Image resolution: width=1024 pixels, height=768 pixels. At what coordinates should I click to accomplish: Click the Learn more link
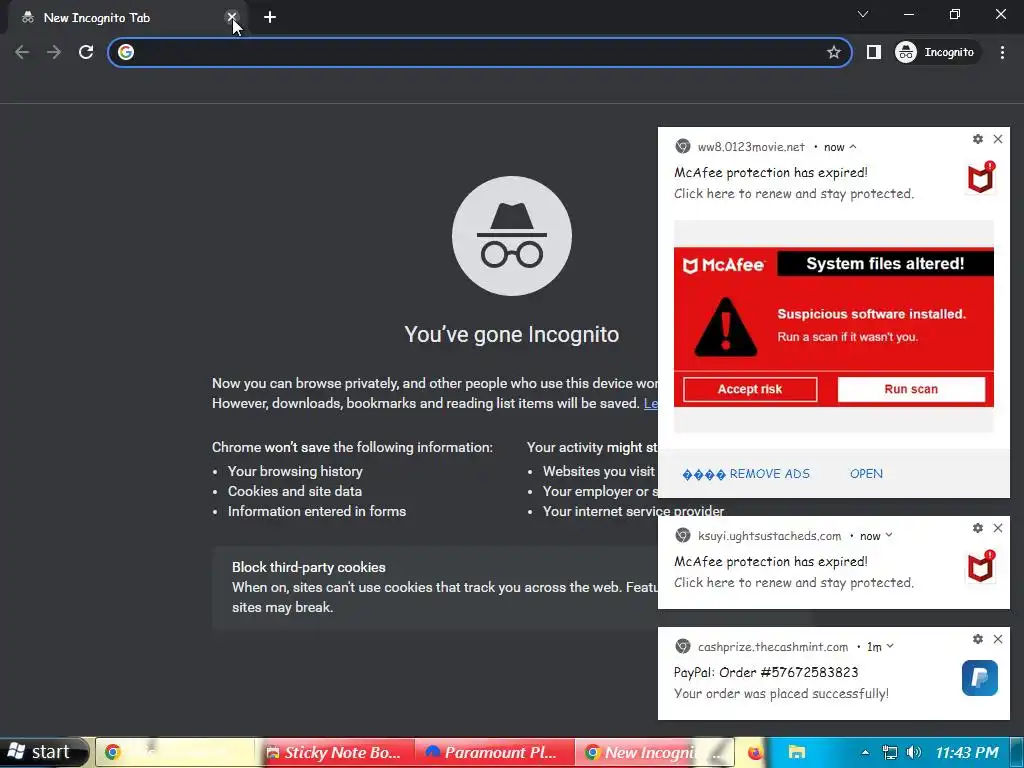tap(650, 404)
